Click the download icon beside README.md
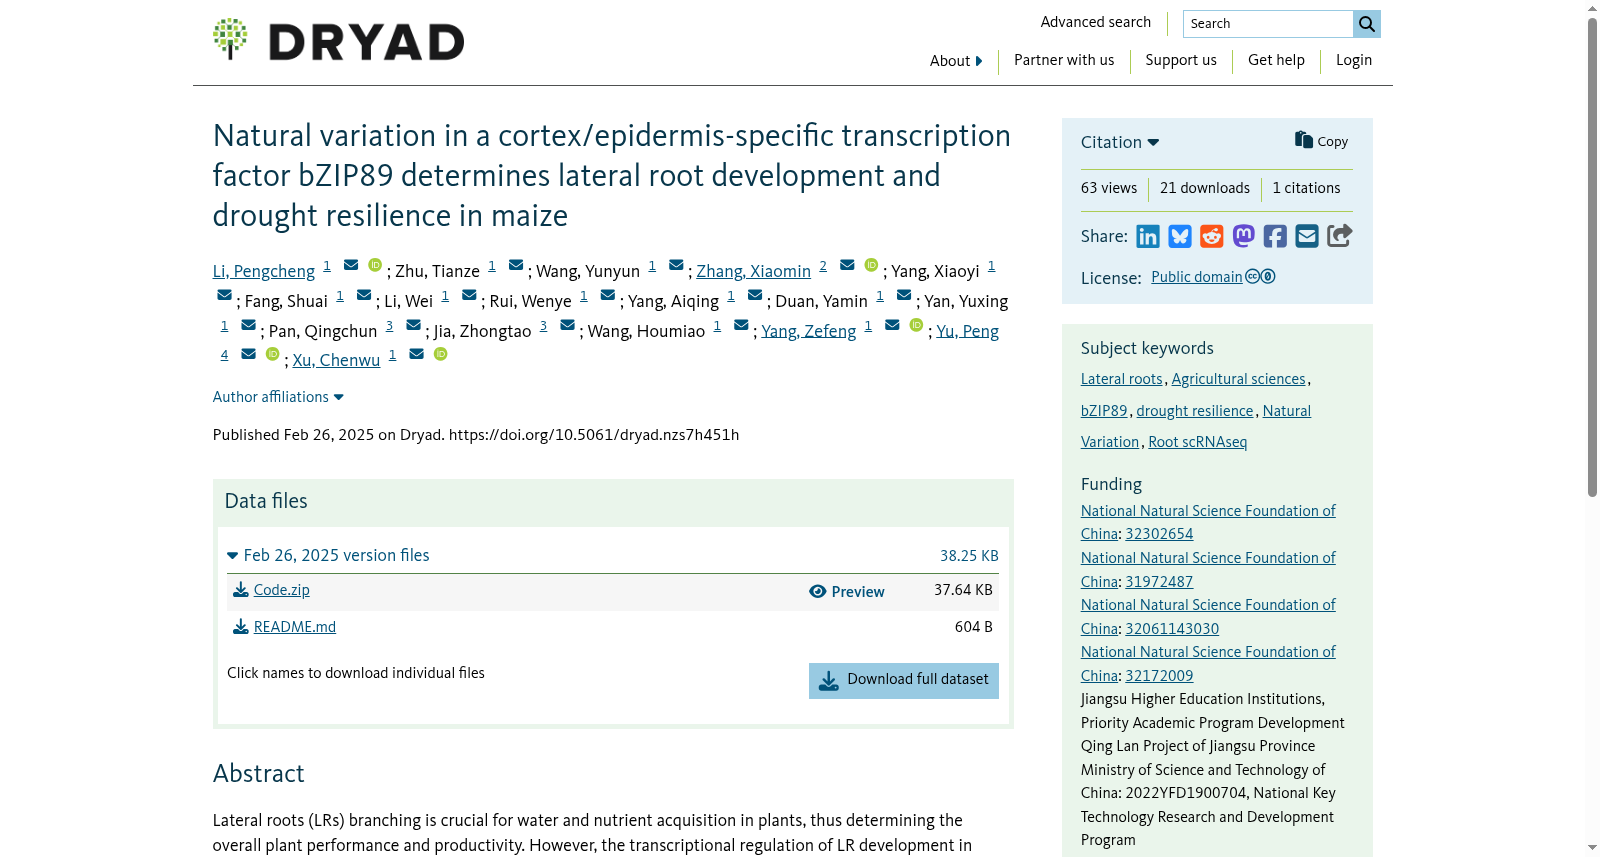This screenshot has height=857, width=1600. click(x=241, y=627)
